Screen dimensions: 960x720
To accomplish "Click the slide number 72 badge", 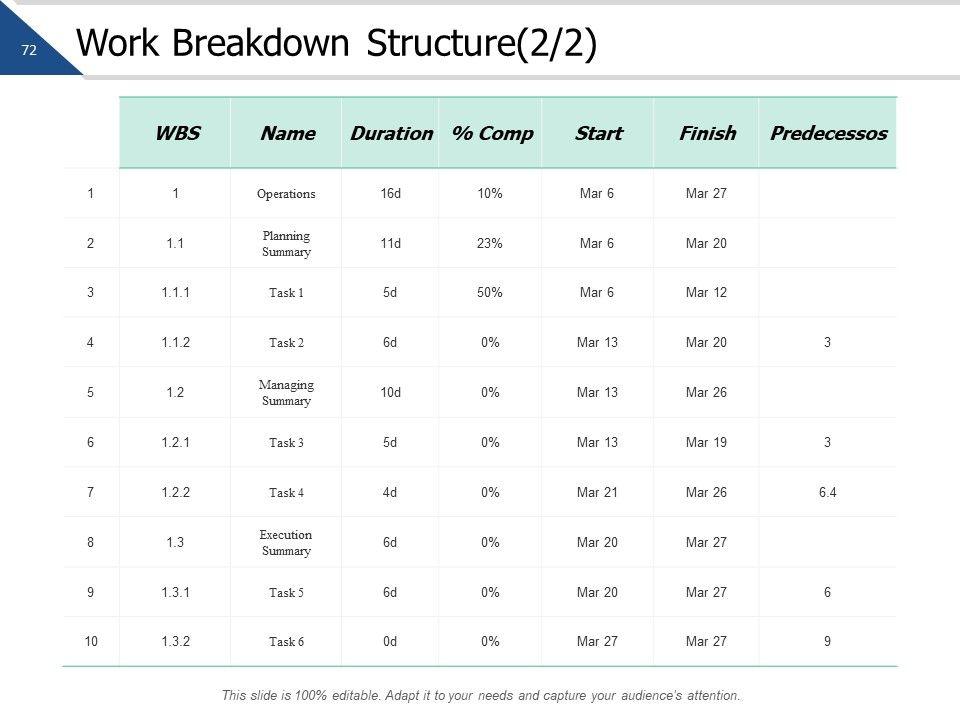I will click(x=29, y=49).
